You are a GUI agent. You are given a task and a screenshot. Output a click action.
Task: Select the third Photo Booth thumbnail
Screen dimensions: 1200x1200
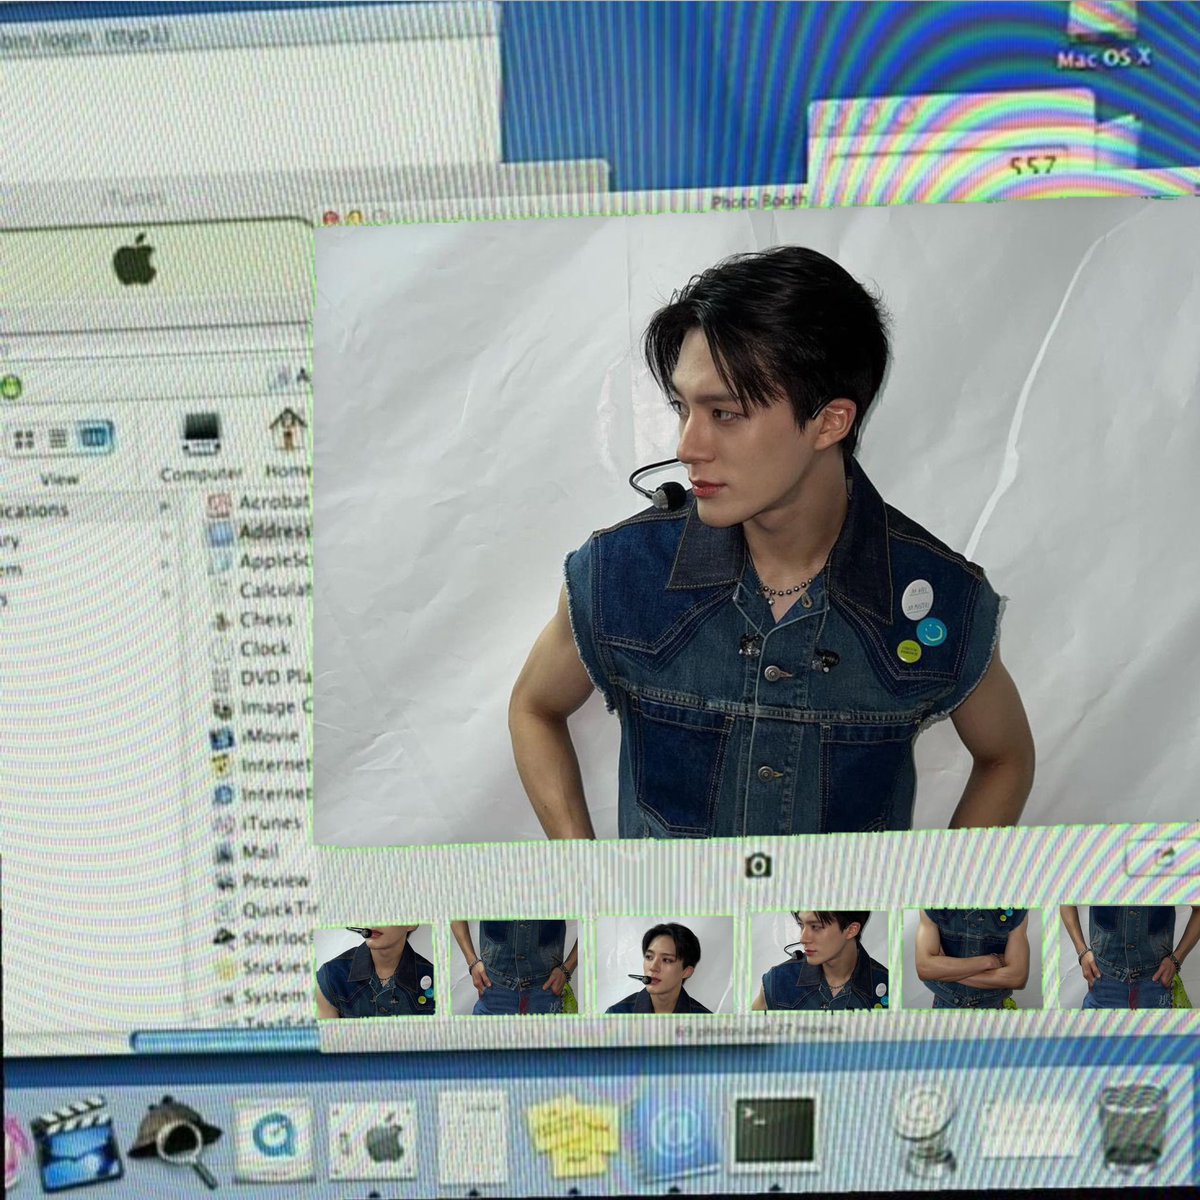pyautogui.click(x=665, y=965)
